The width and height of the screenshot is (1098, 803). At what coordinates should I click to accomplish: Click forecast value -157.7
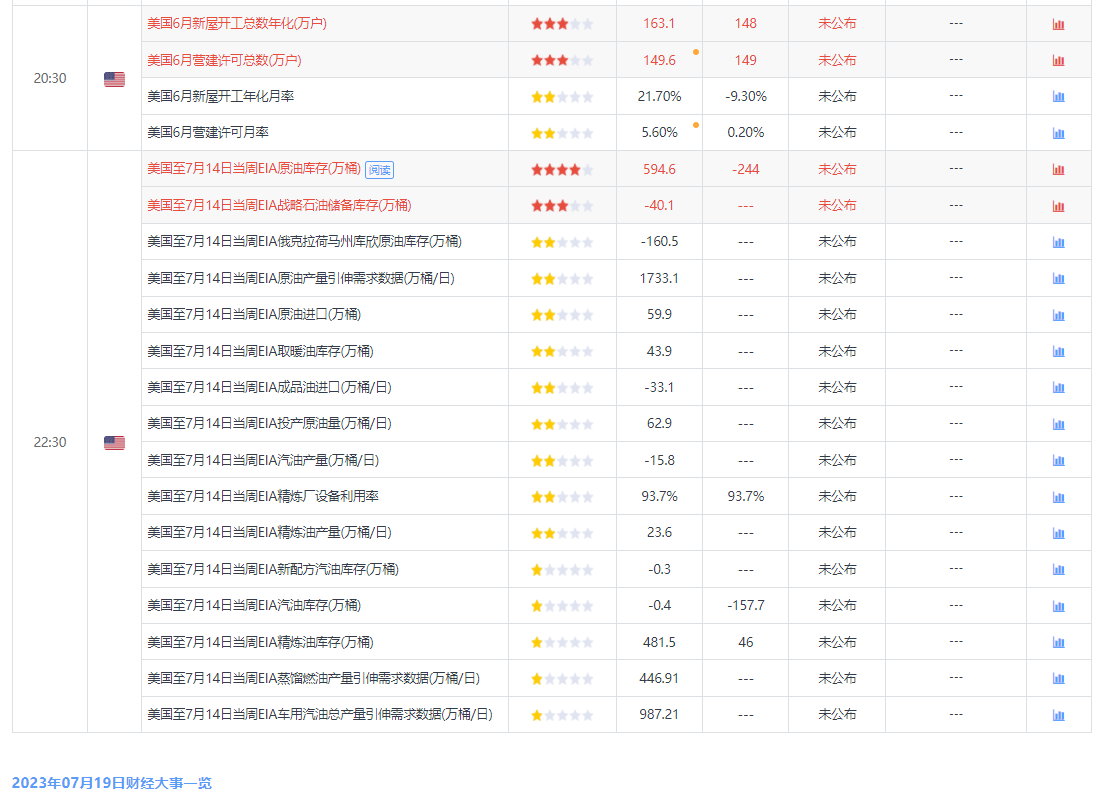[x=746, y=606]
